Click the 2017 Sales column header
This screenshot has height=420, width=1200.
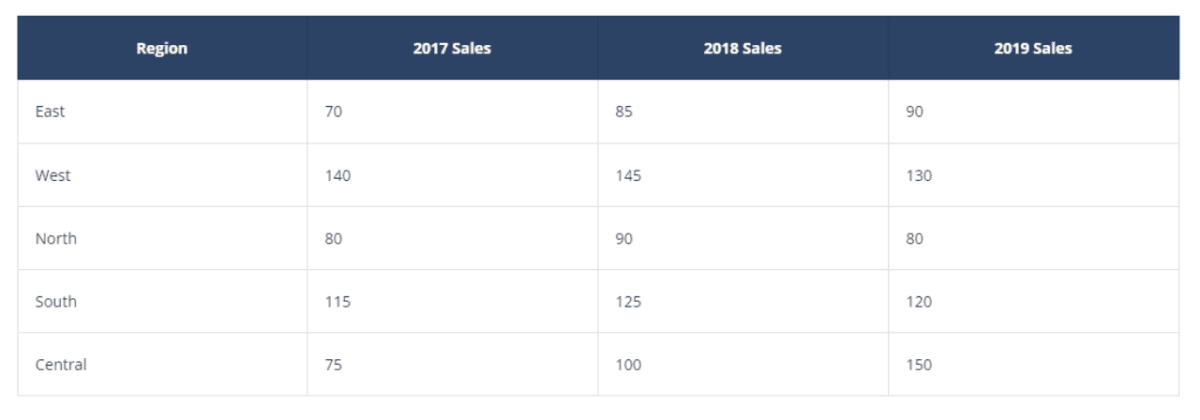pos(452,48)
